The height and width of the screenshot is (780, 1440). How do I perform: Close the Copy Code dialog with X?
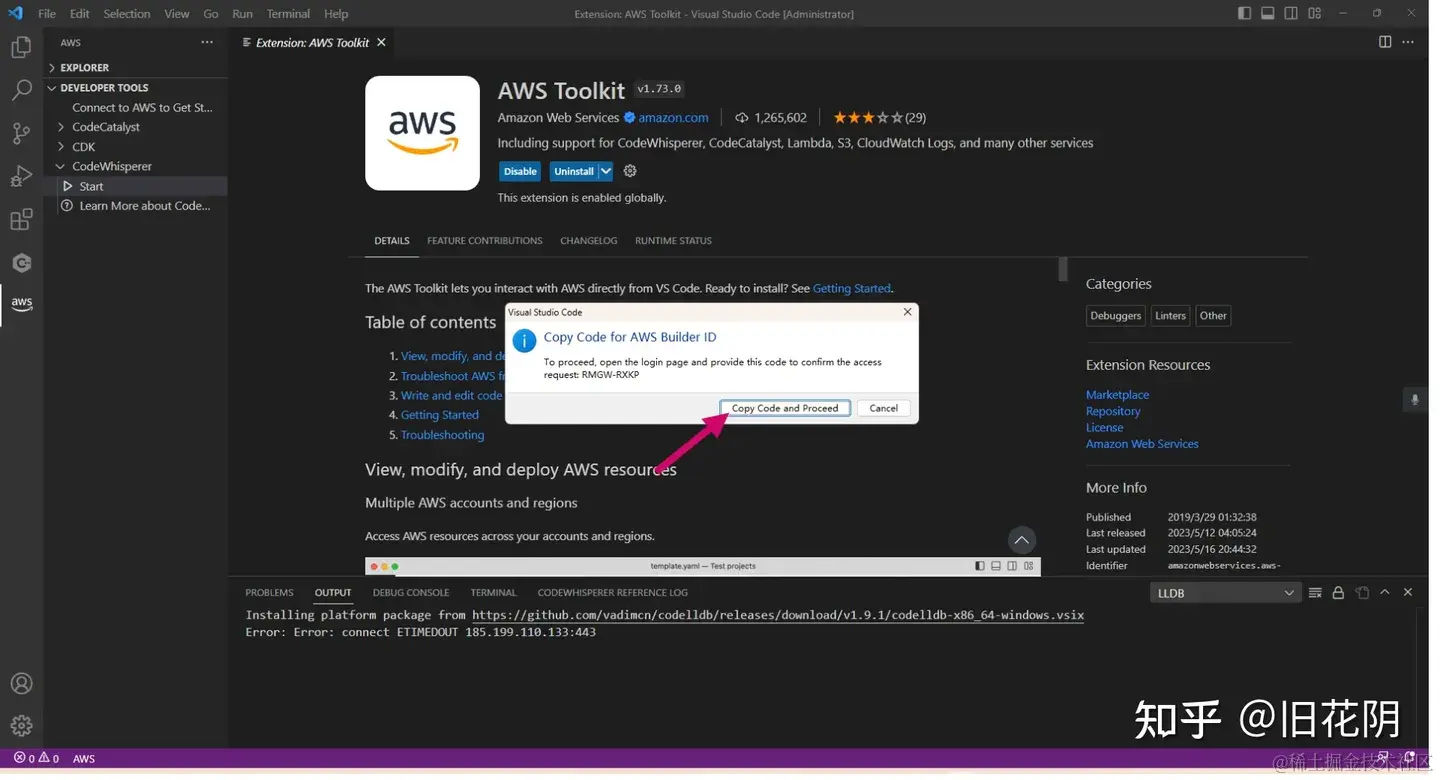pyautogui.click(x=907, y=312)
